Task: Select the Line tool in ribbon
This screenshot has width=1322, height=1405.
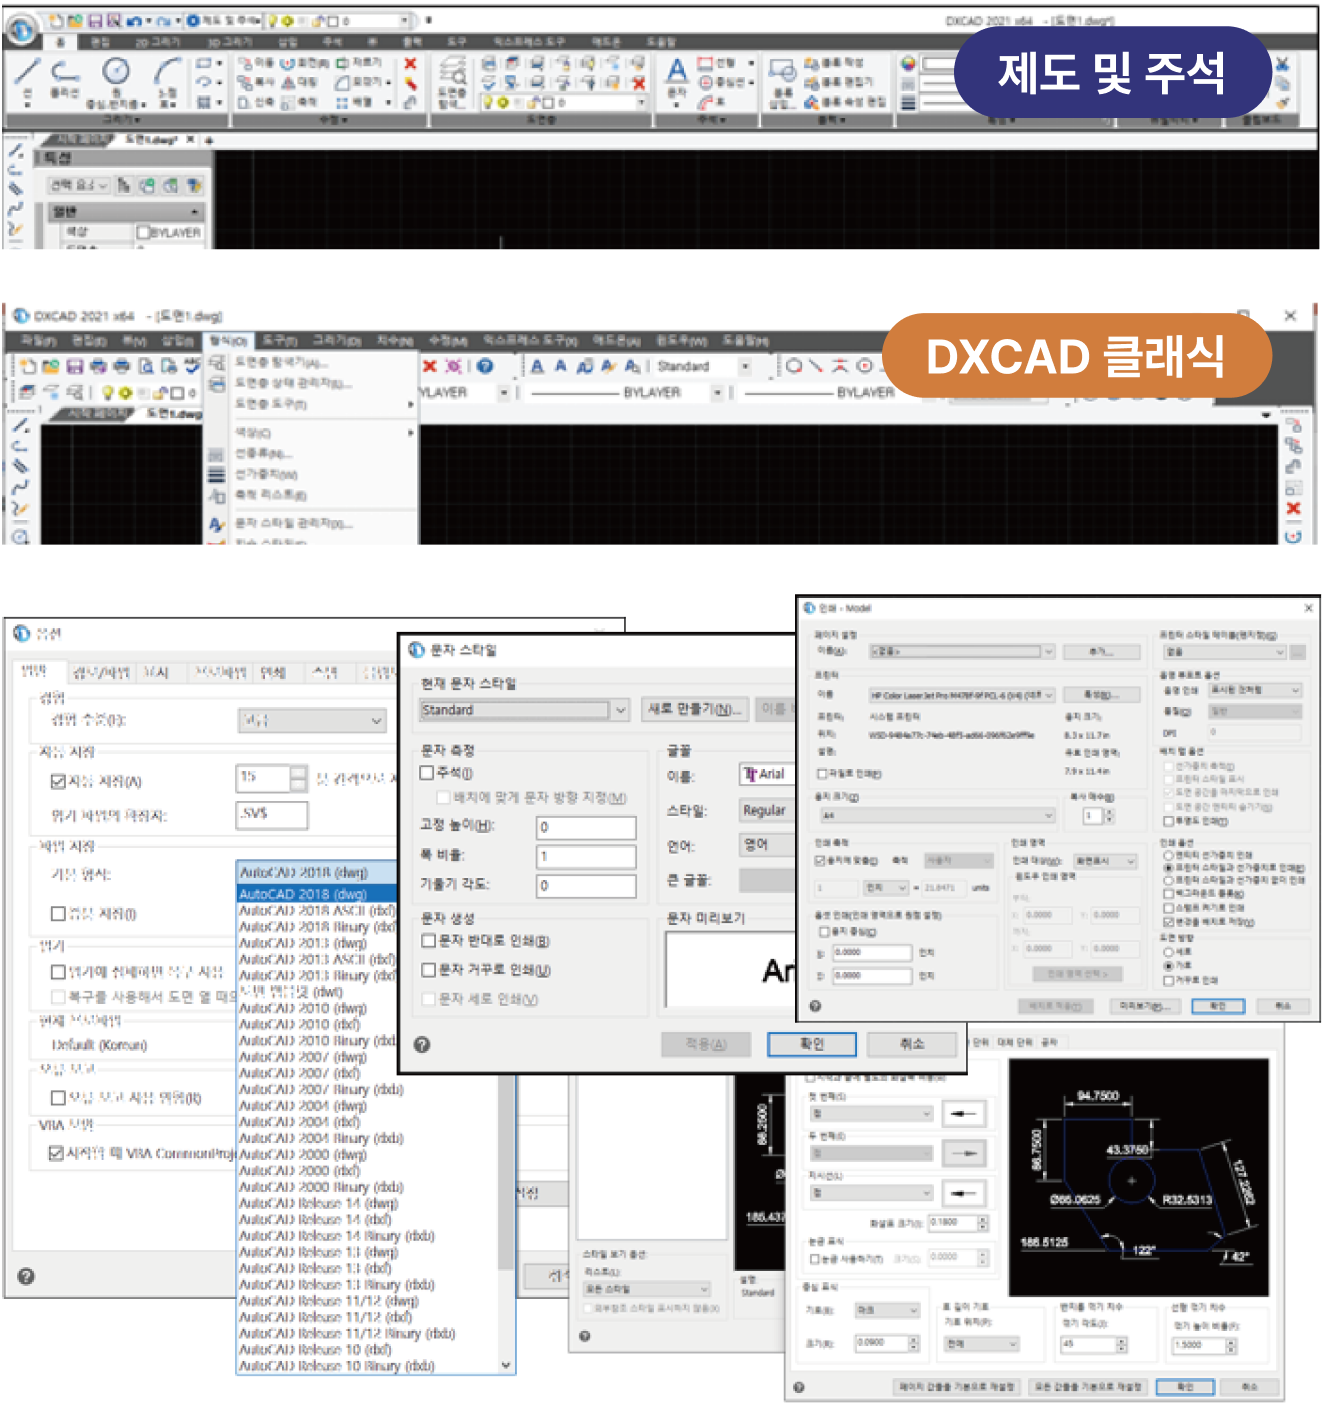Action: 27,72
